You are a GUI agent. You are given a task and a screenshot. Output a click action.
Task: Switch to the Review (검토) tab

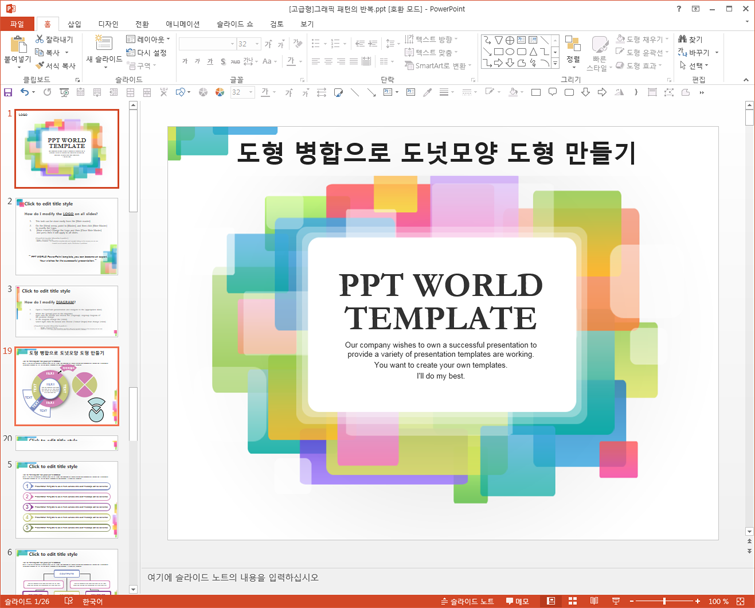pyautogui.click(x=277, y=24)
